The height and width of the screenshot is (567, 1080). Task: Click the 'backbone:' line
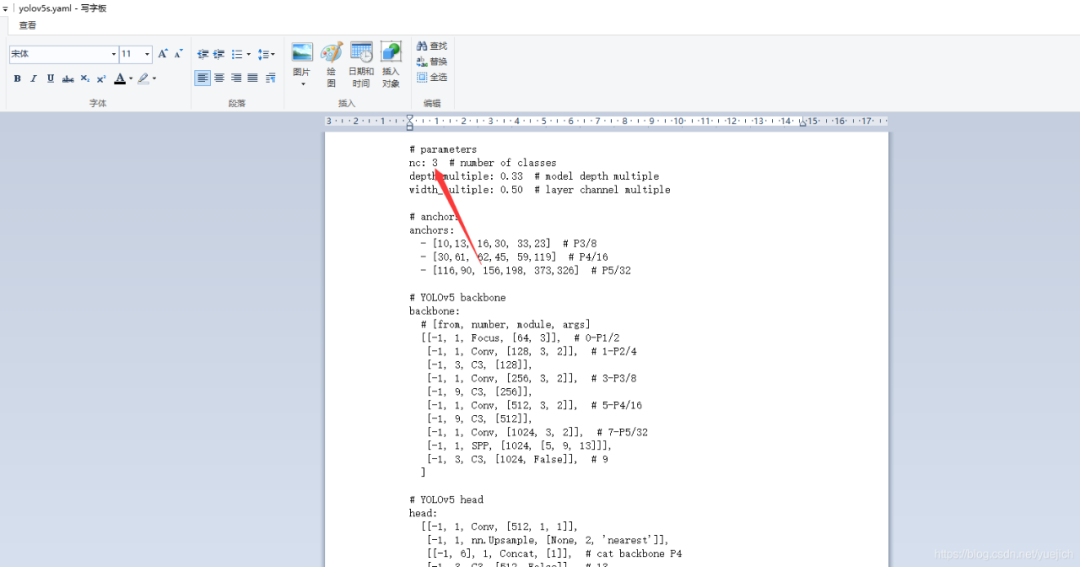coord(434,311)
